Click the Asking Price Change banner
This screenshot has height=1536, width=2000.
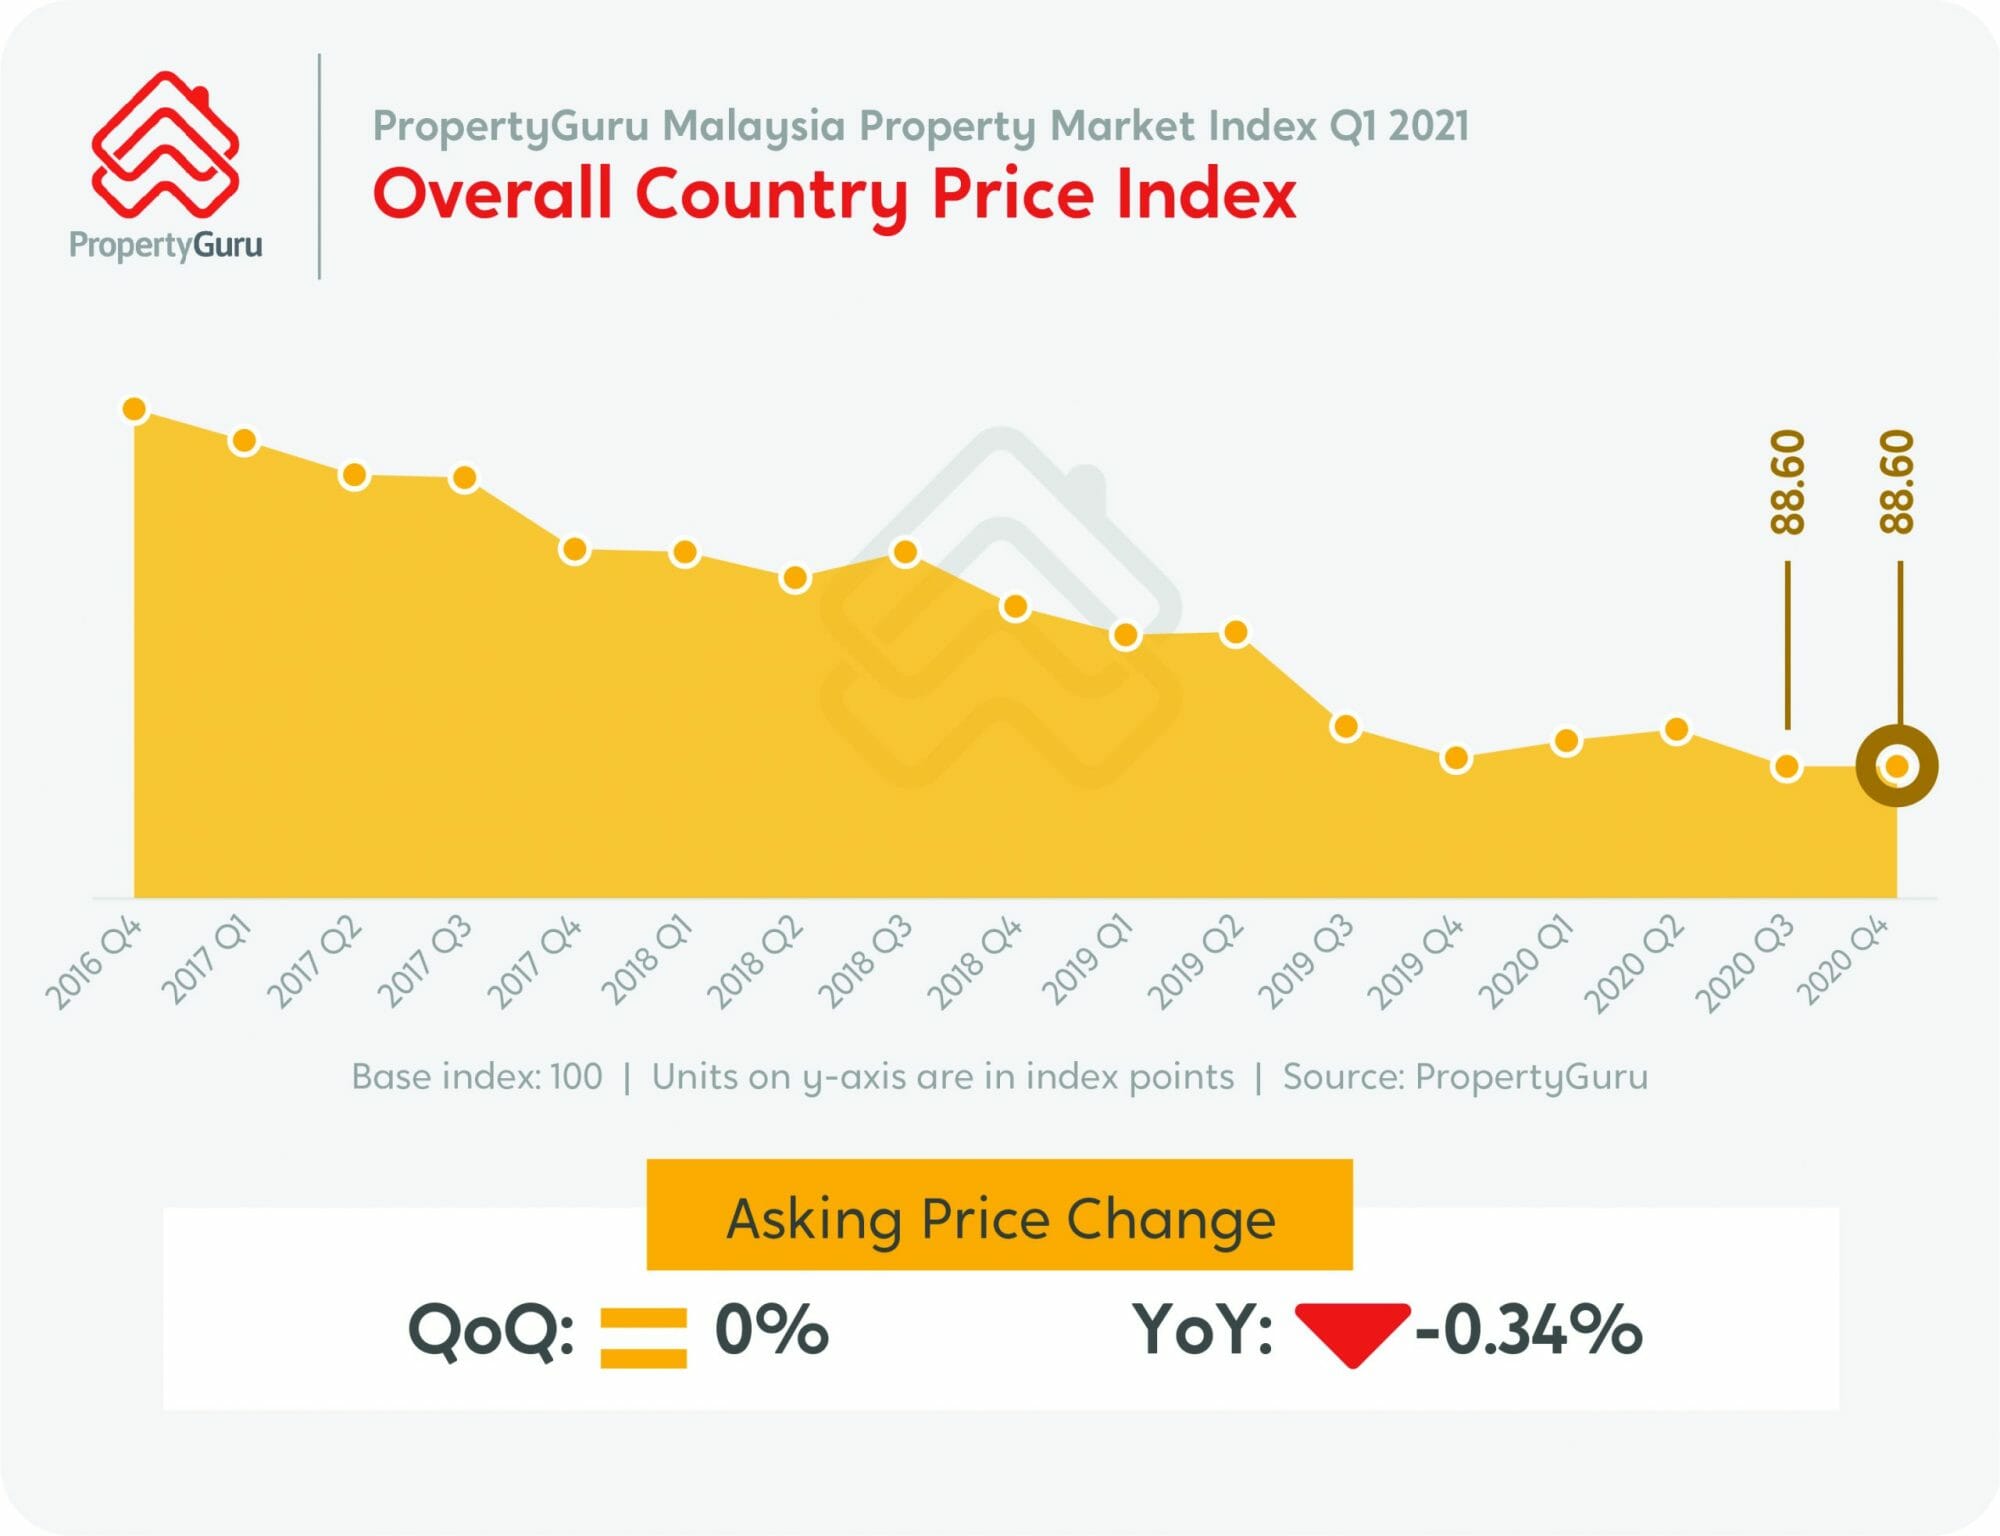pos(1000,1218)
